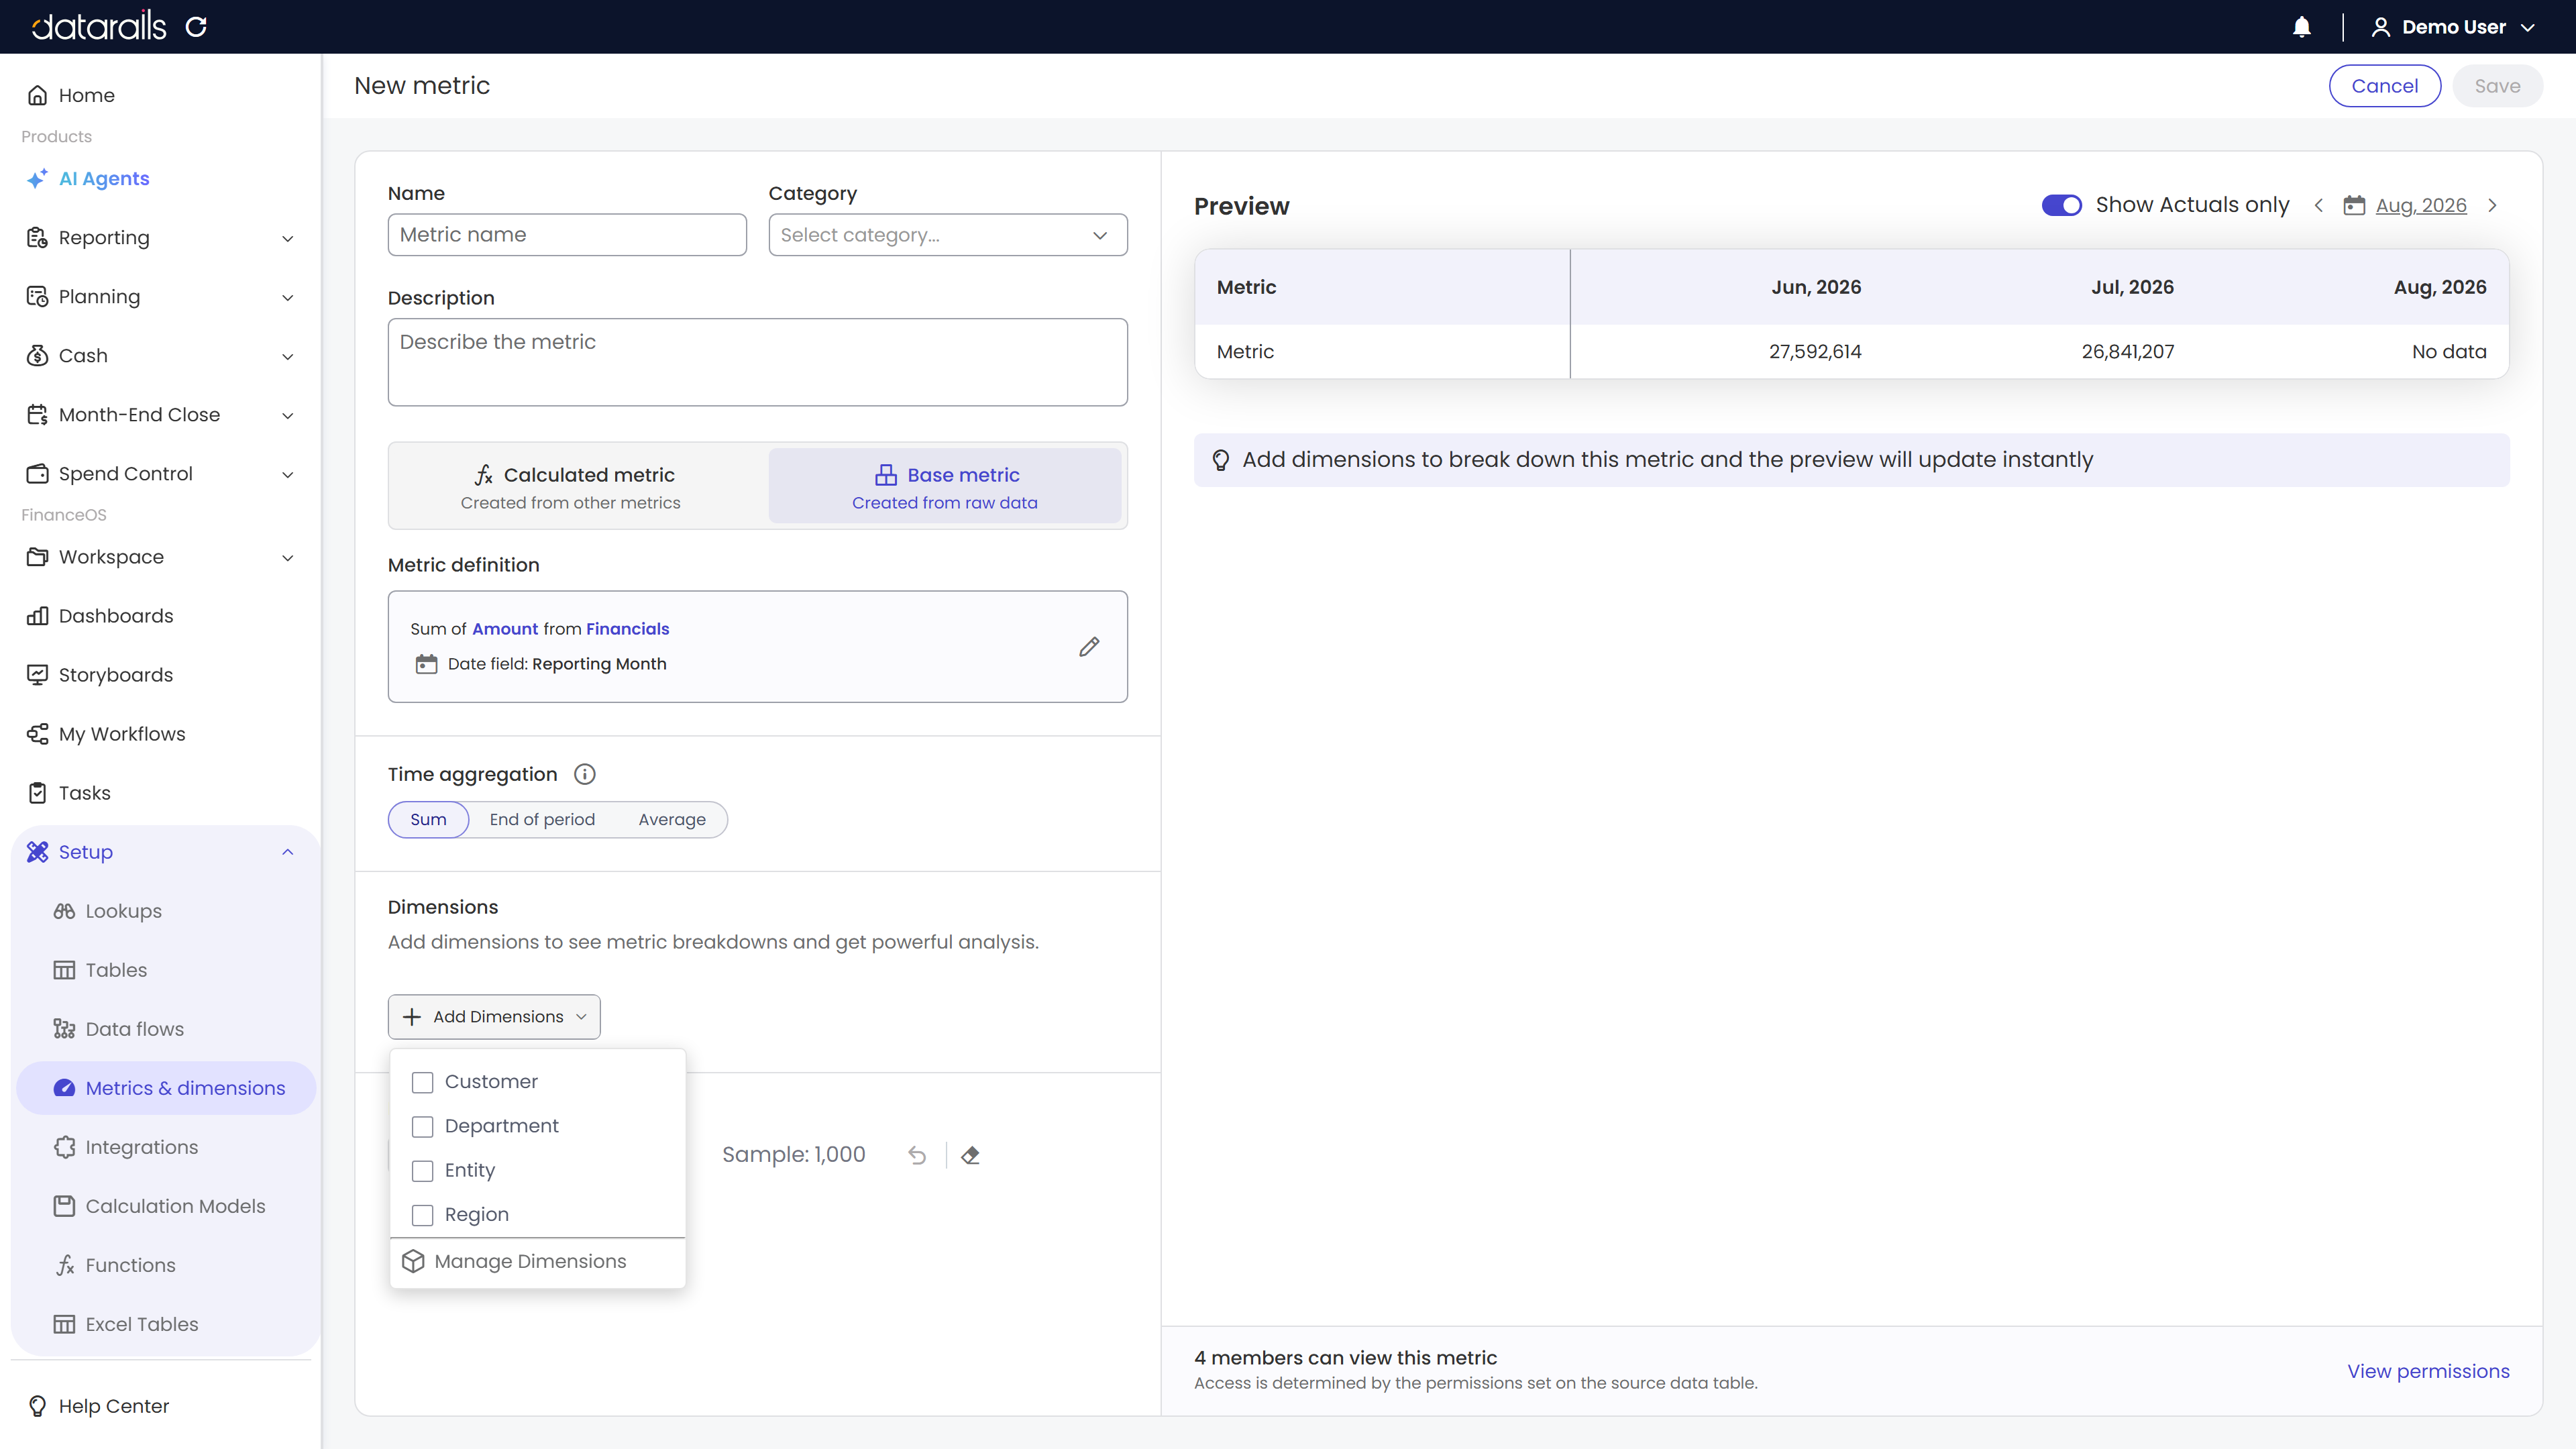2576x1449 pixels.
Task: Go to next preview month
Action: click(x=2493, y=205)
